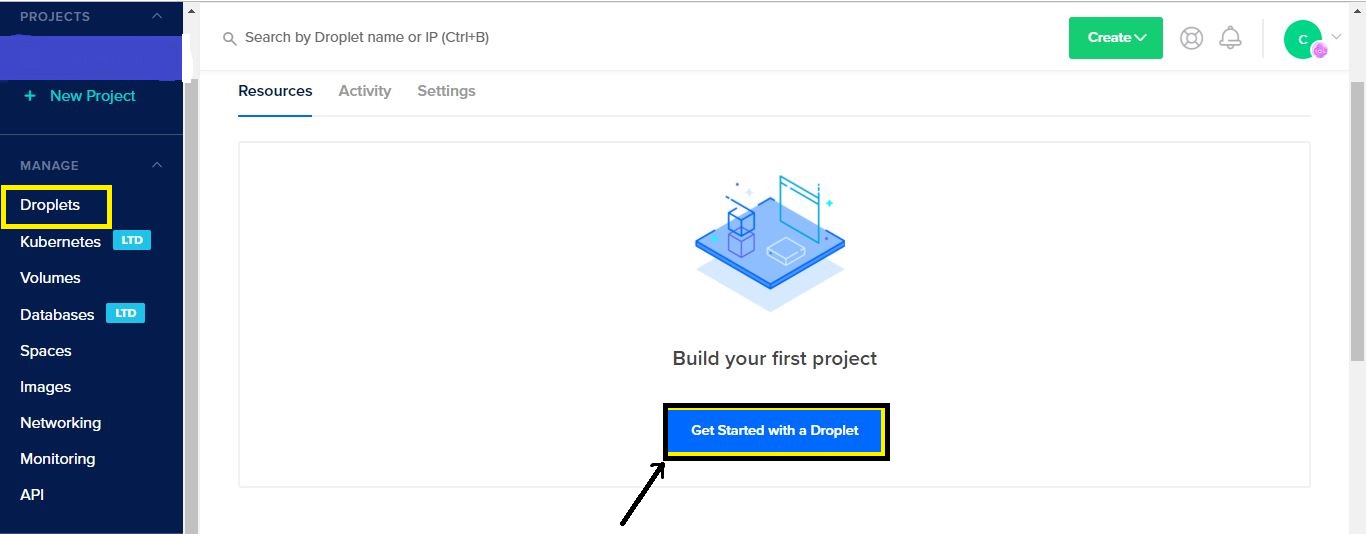
Task: Open the Volumes sidebar link
Action: [x=50, y=278]
